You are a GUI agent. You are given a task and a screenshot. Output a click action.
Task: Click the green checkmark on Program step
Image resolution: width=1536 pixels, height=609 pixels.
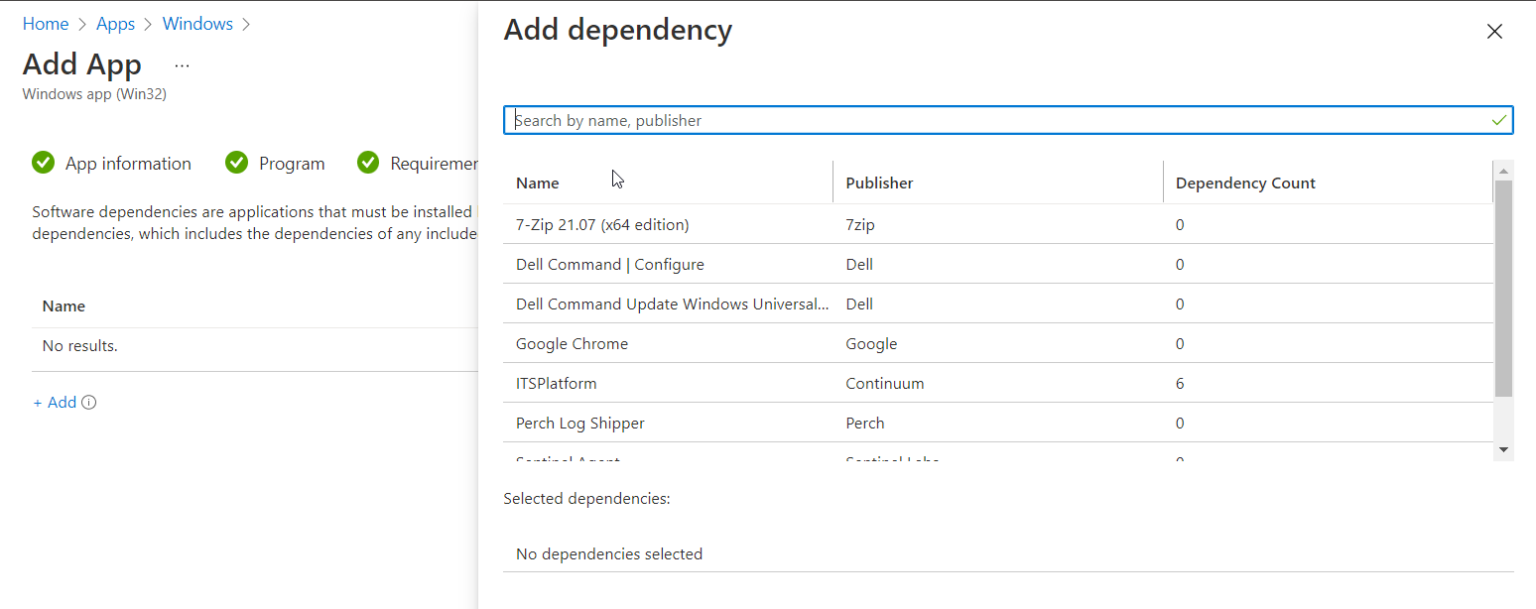(x=236, y=162)
